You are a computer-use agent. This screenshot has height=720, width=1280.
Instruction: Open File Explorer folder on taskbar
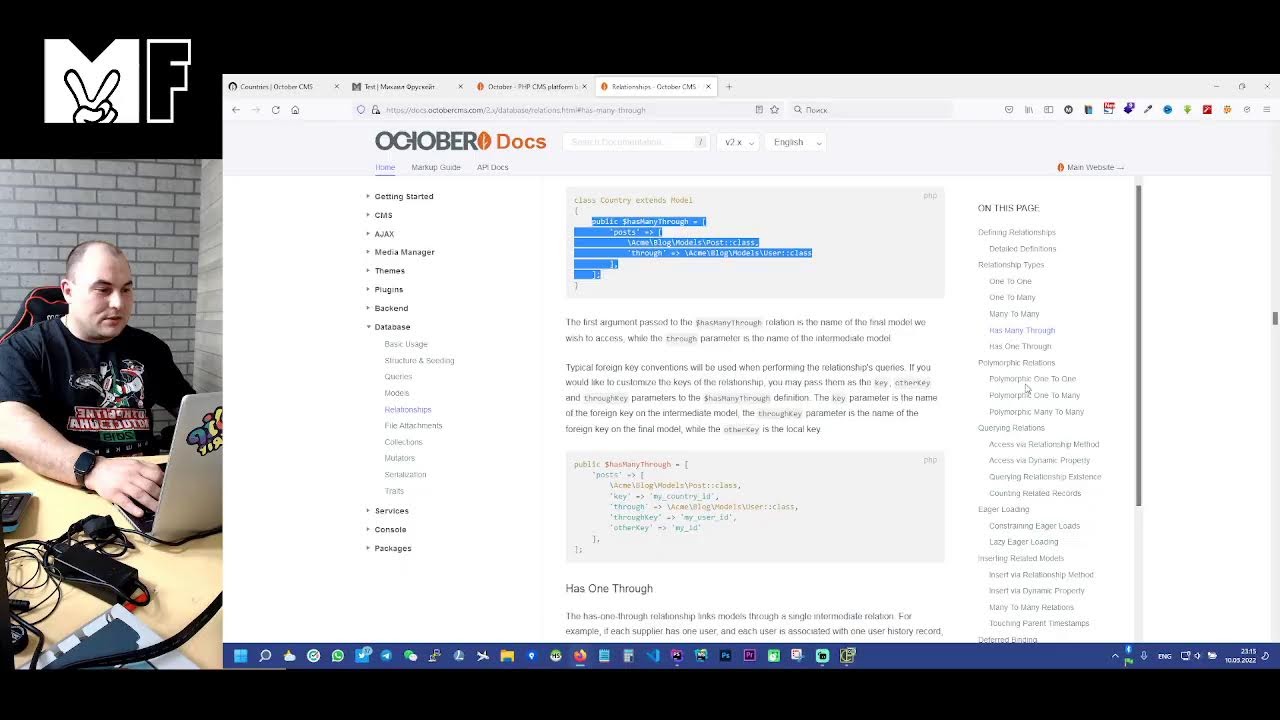pos(507,656)
